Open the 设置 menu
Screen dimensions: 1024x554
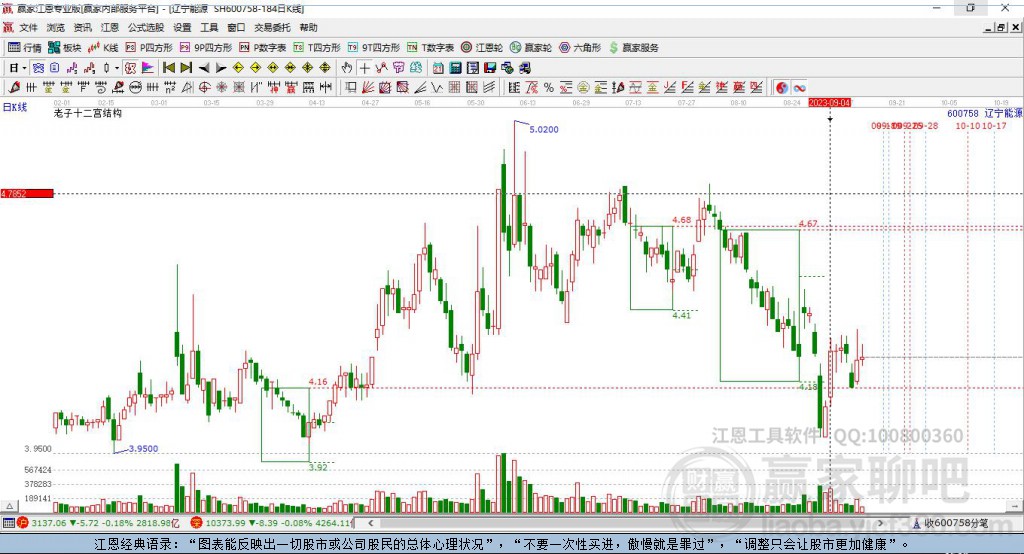pyautogui.click(x=182, y=27)
